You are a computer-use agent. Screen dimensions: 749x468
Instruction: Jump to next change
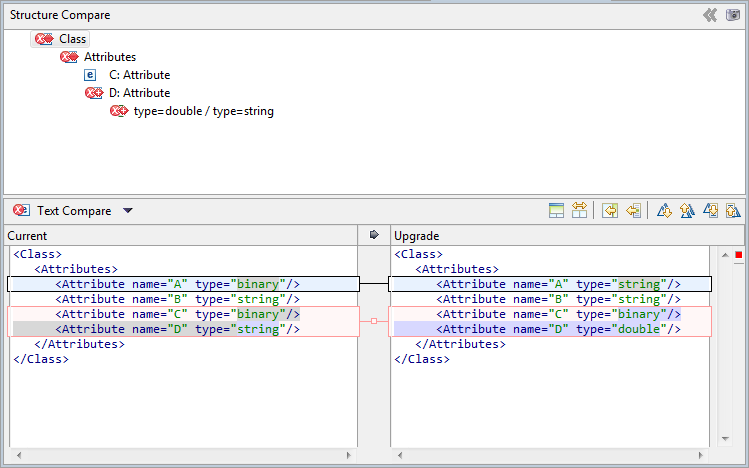710,210
